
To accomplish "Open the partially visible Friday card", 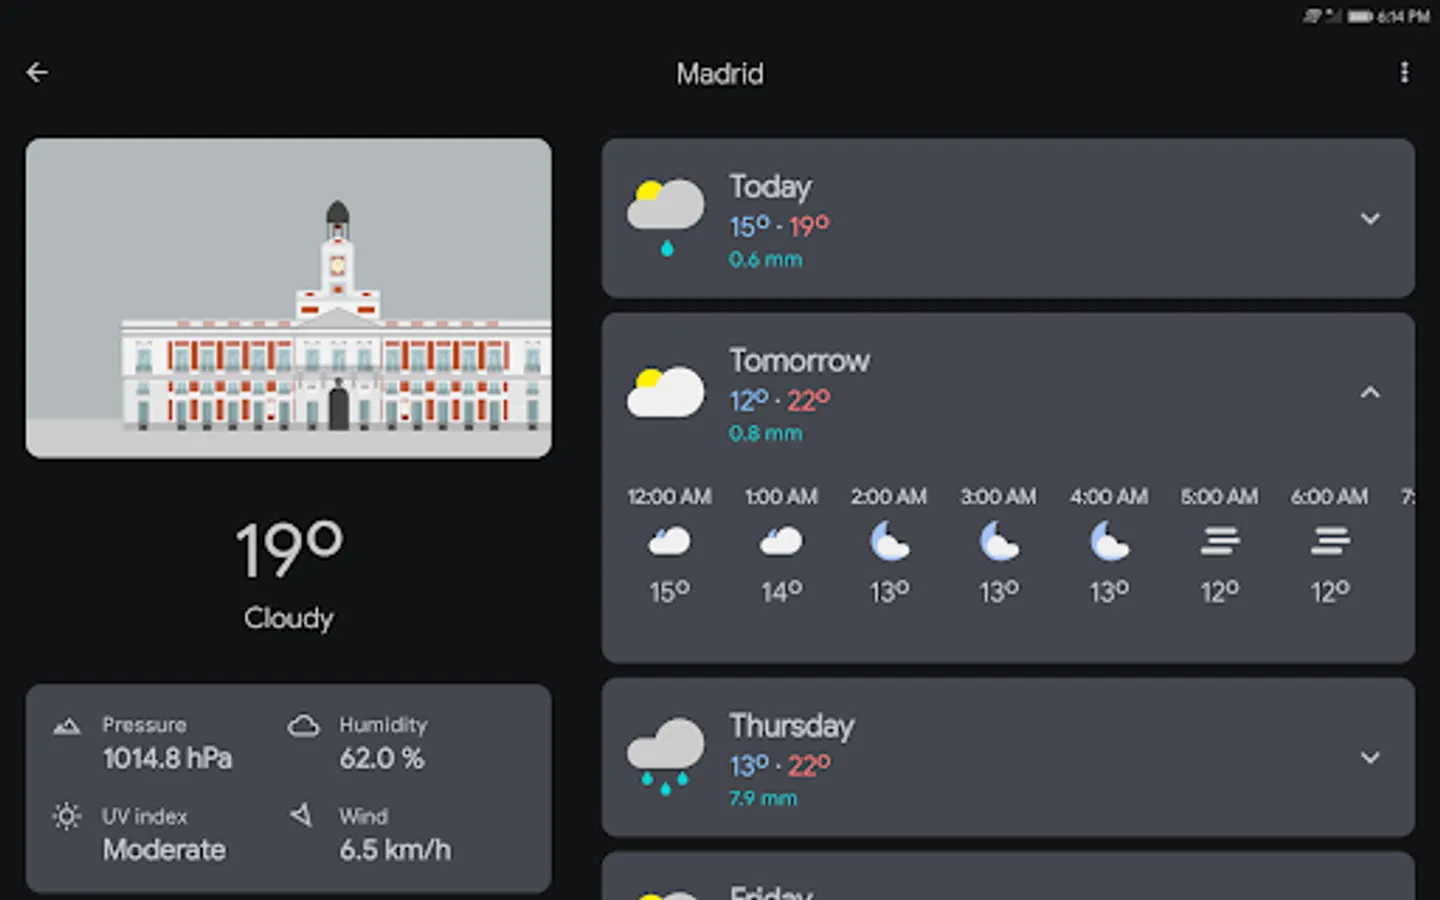I will (x=1008, y=877).
